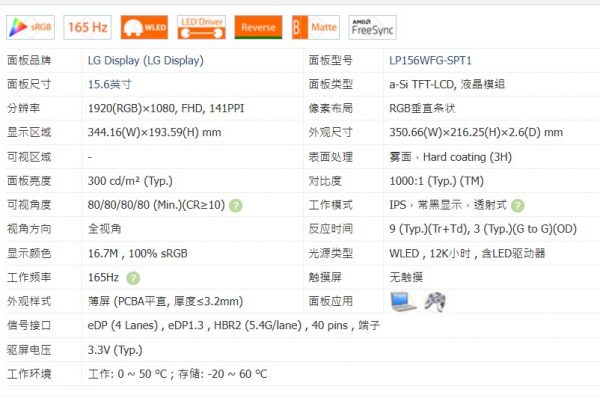Click the 可视区域 label
Image resolution: width=600 pixels, height=401 pixels.
click(x=29, y=157)
